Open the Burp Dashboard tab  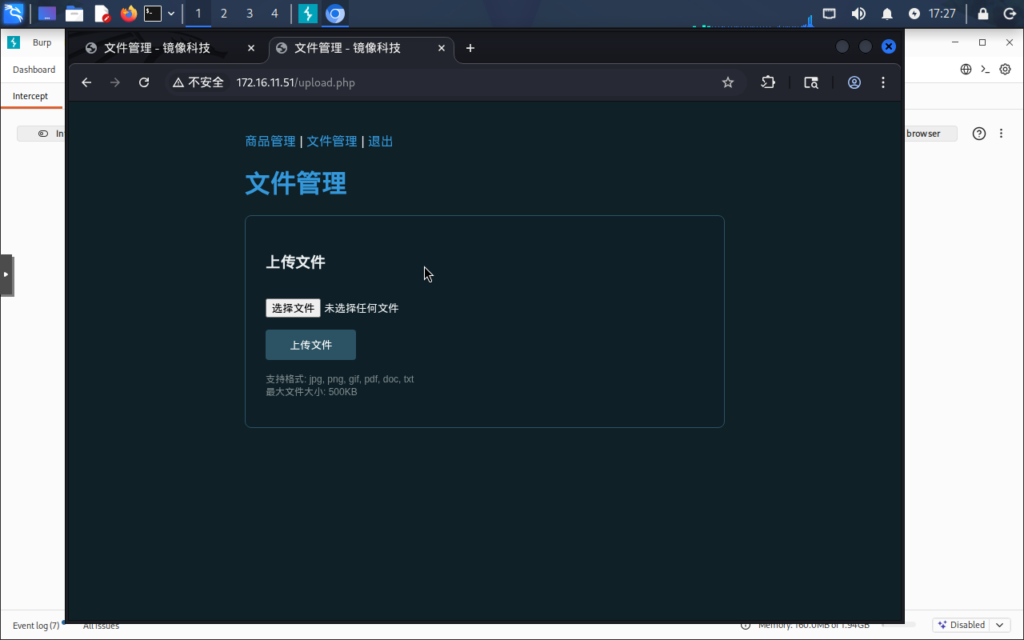click(34, 70)
